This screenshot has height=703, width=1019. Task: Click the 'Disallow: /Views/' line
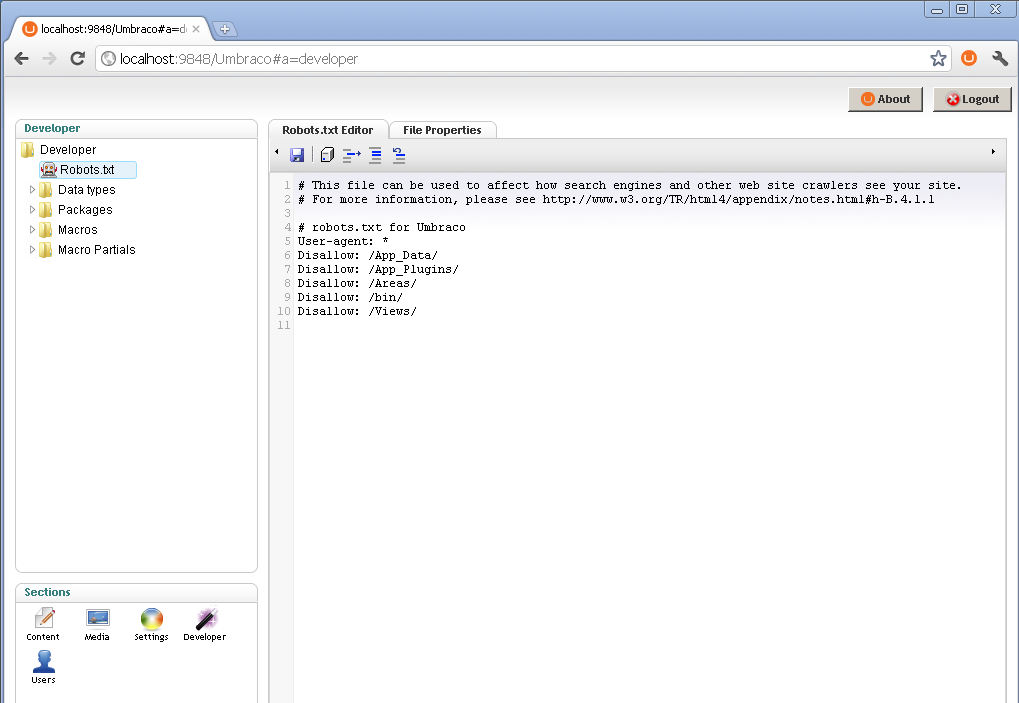357,311
